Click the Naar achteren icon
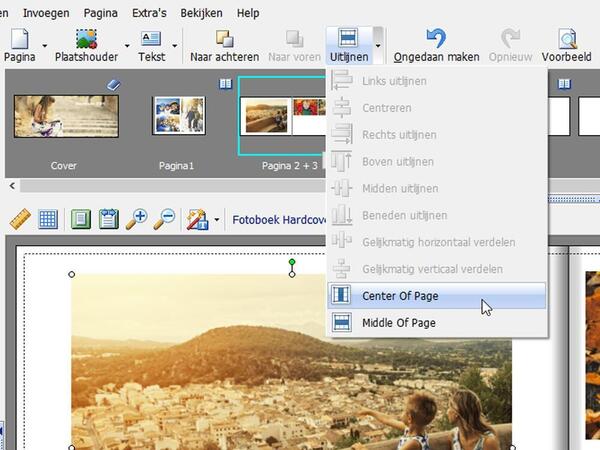600x450 pixels. point(224,39)
